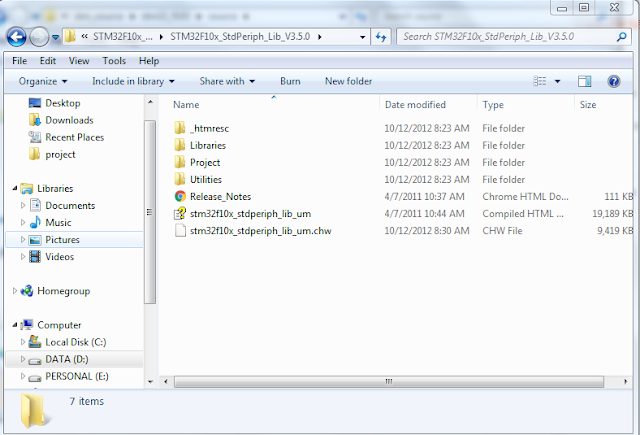This screenshot has height=435, width=640.
Task: Expand the PERSONAL (E:) drive node
Action: click(x=23, y=376)
